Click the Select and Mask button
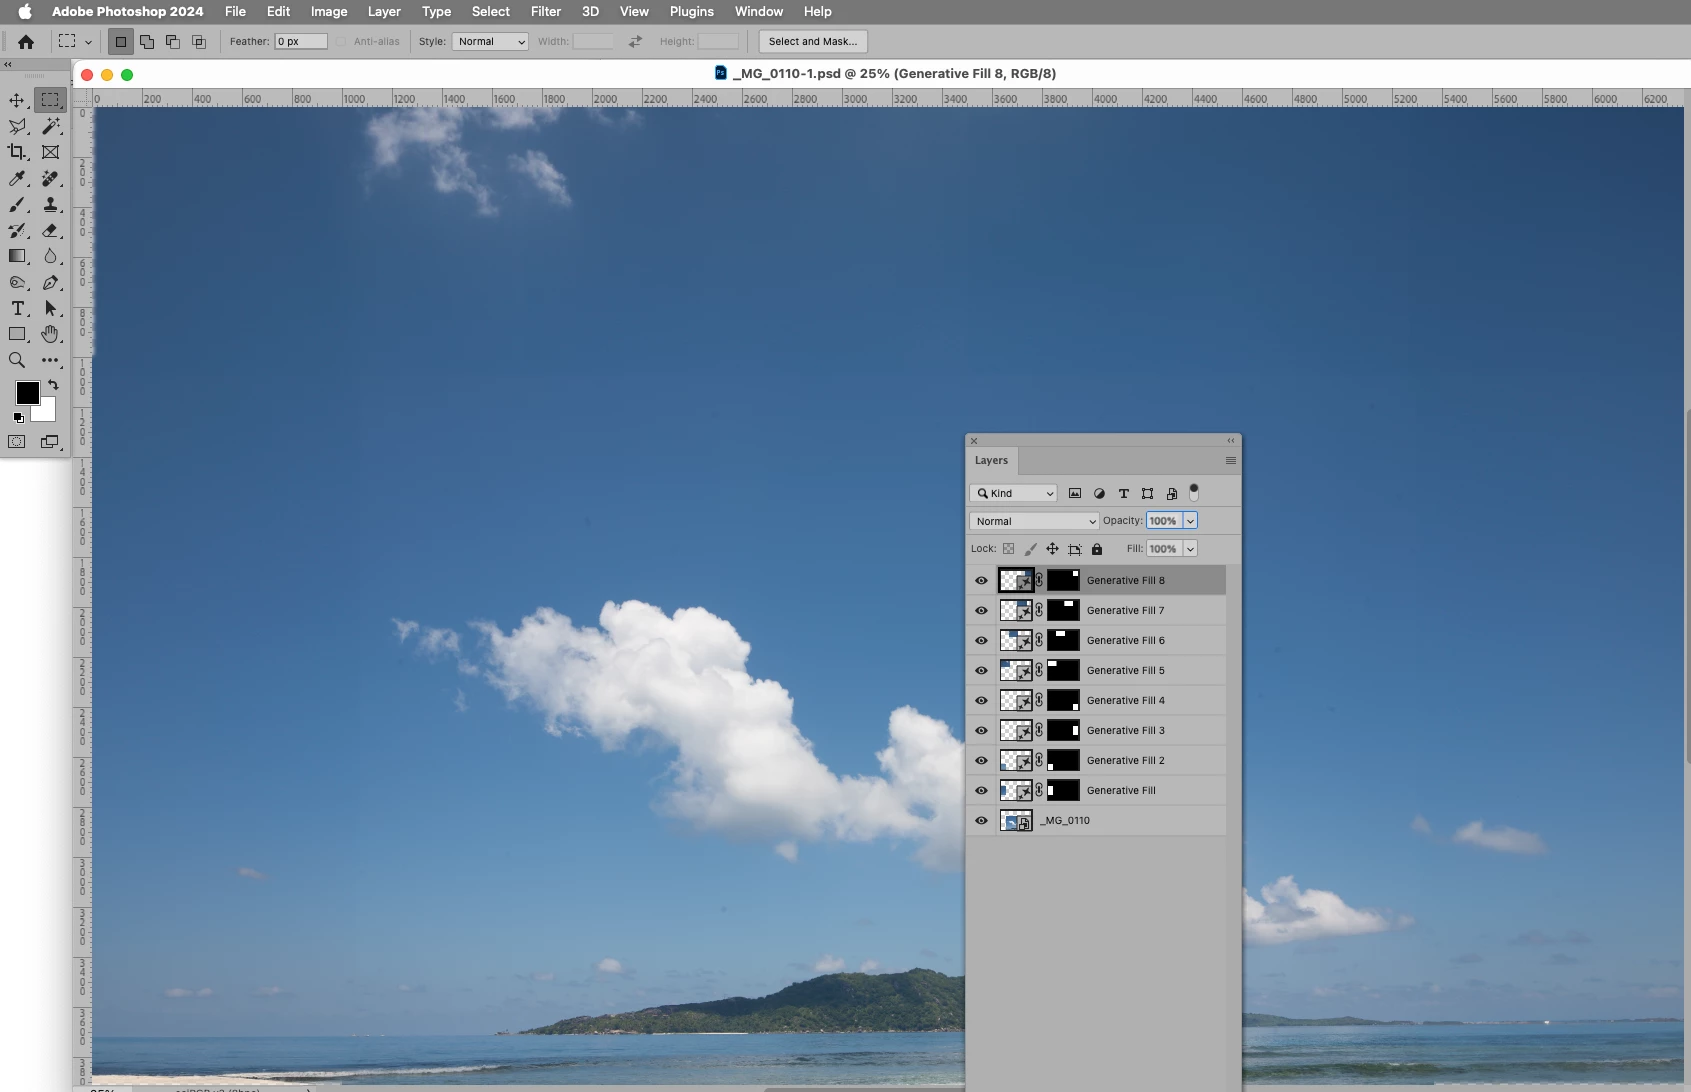The width and height of the screenshot is (1691, 1092). (813, 41)
